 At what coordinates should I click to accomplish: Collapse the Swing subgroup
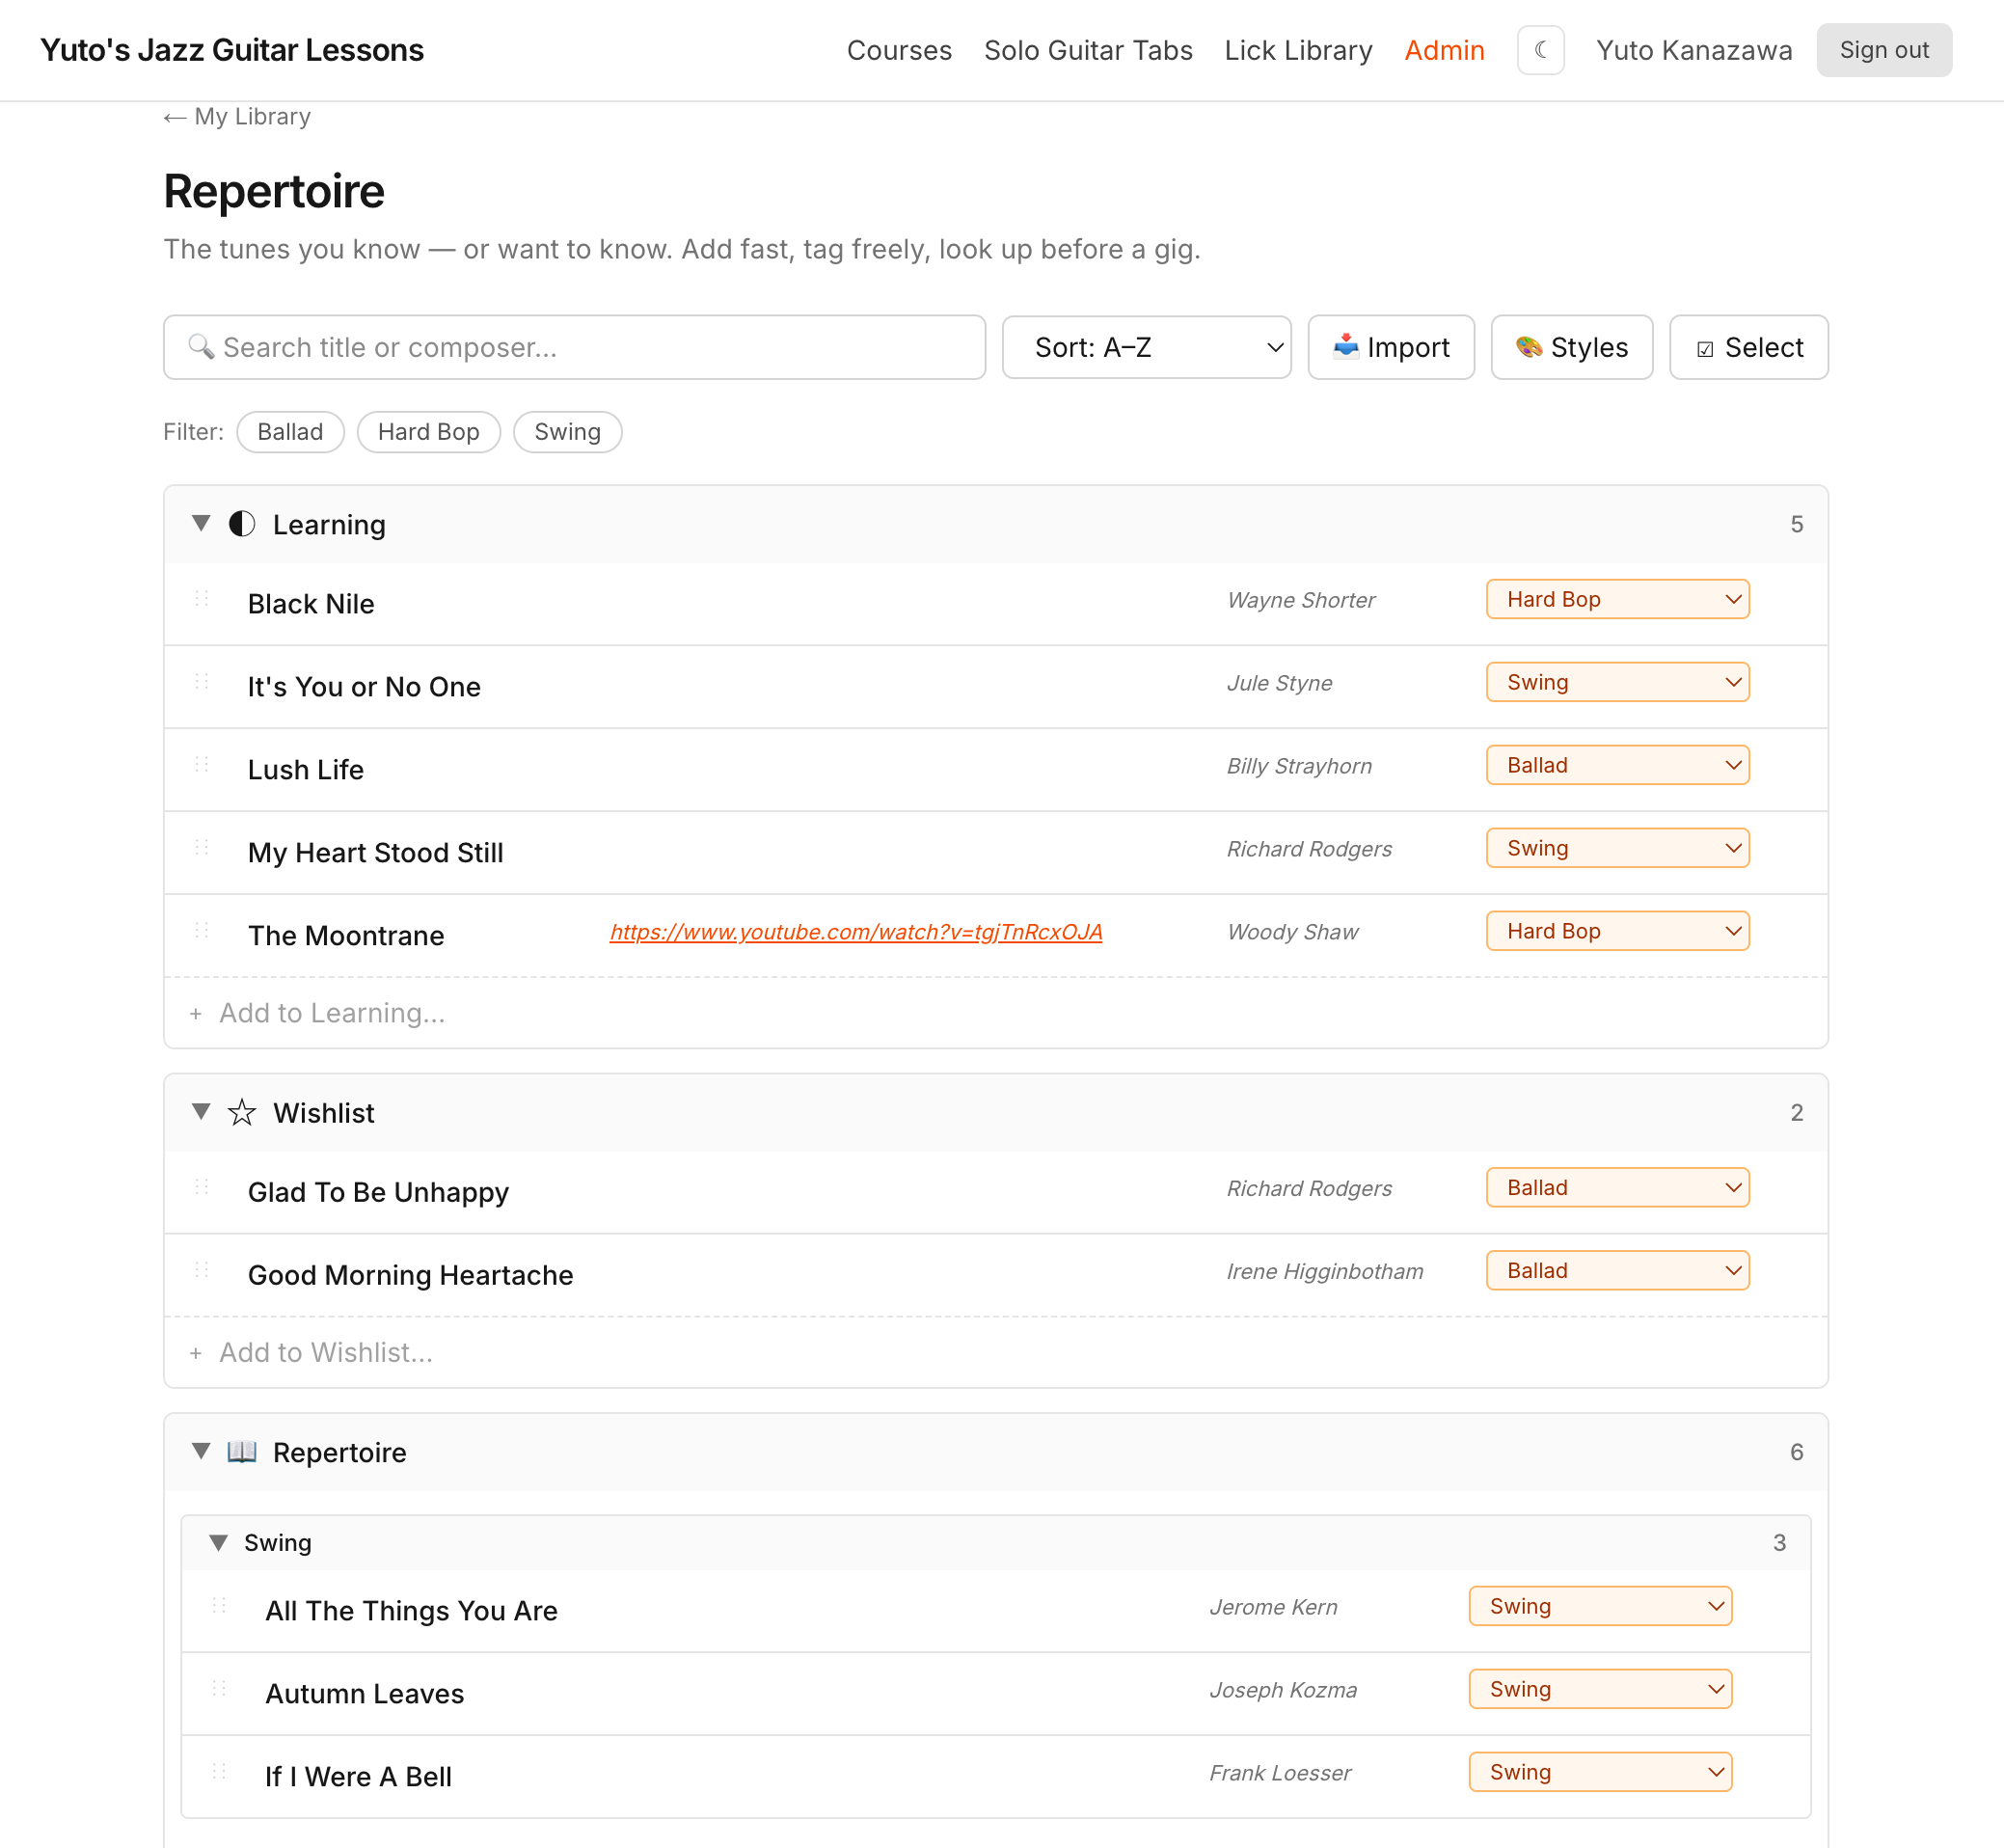[x=218, y=1543]
